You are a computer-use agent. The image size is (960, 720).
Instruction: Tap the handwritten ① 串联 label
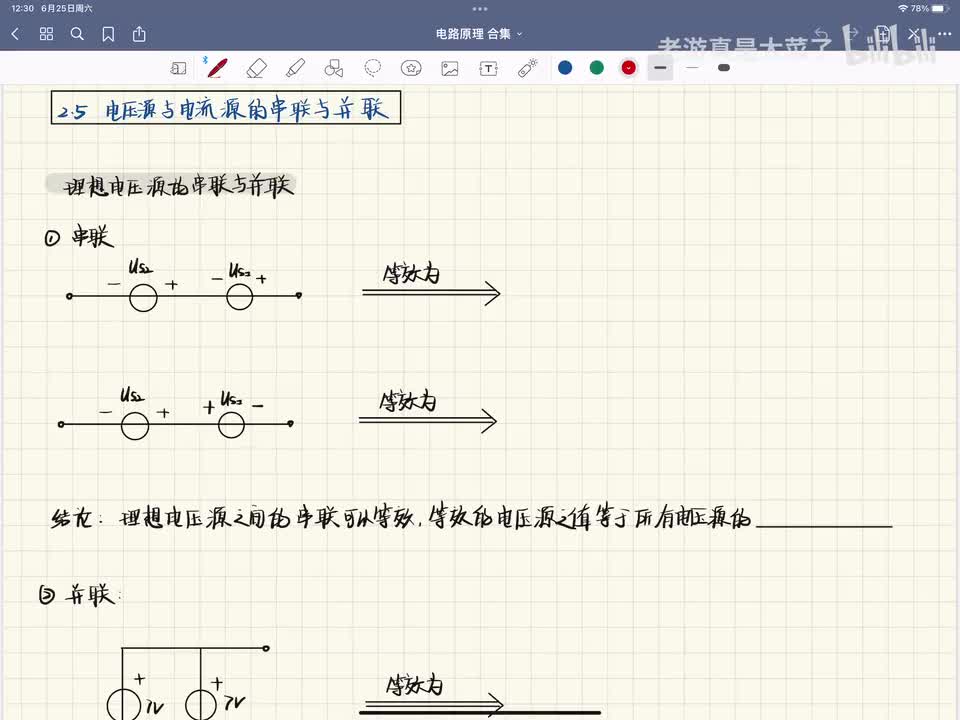[x=80, y=236]
